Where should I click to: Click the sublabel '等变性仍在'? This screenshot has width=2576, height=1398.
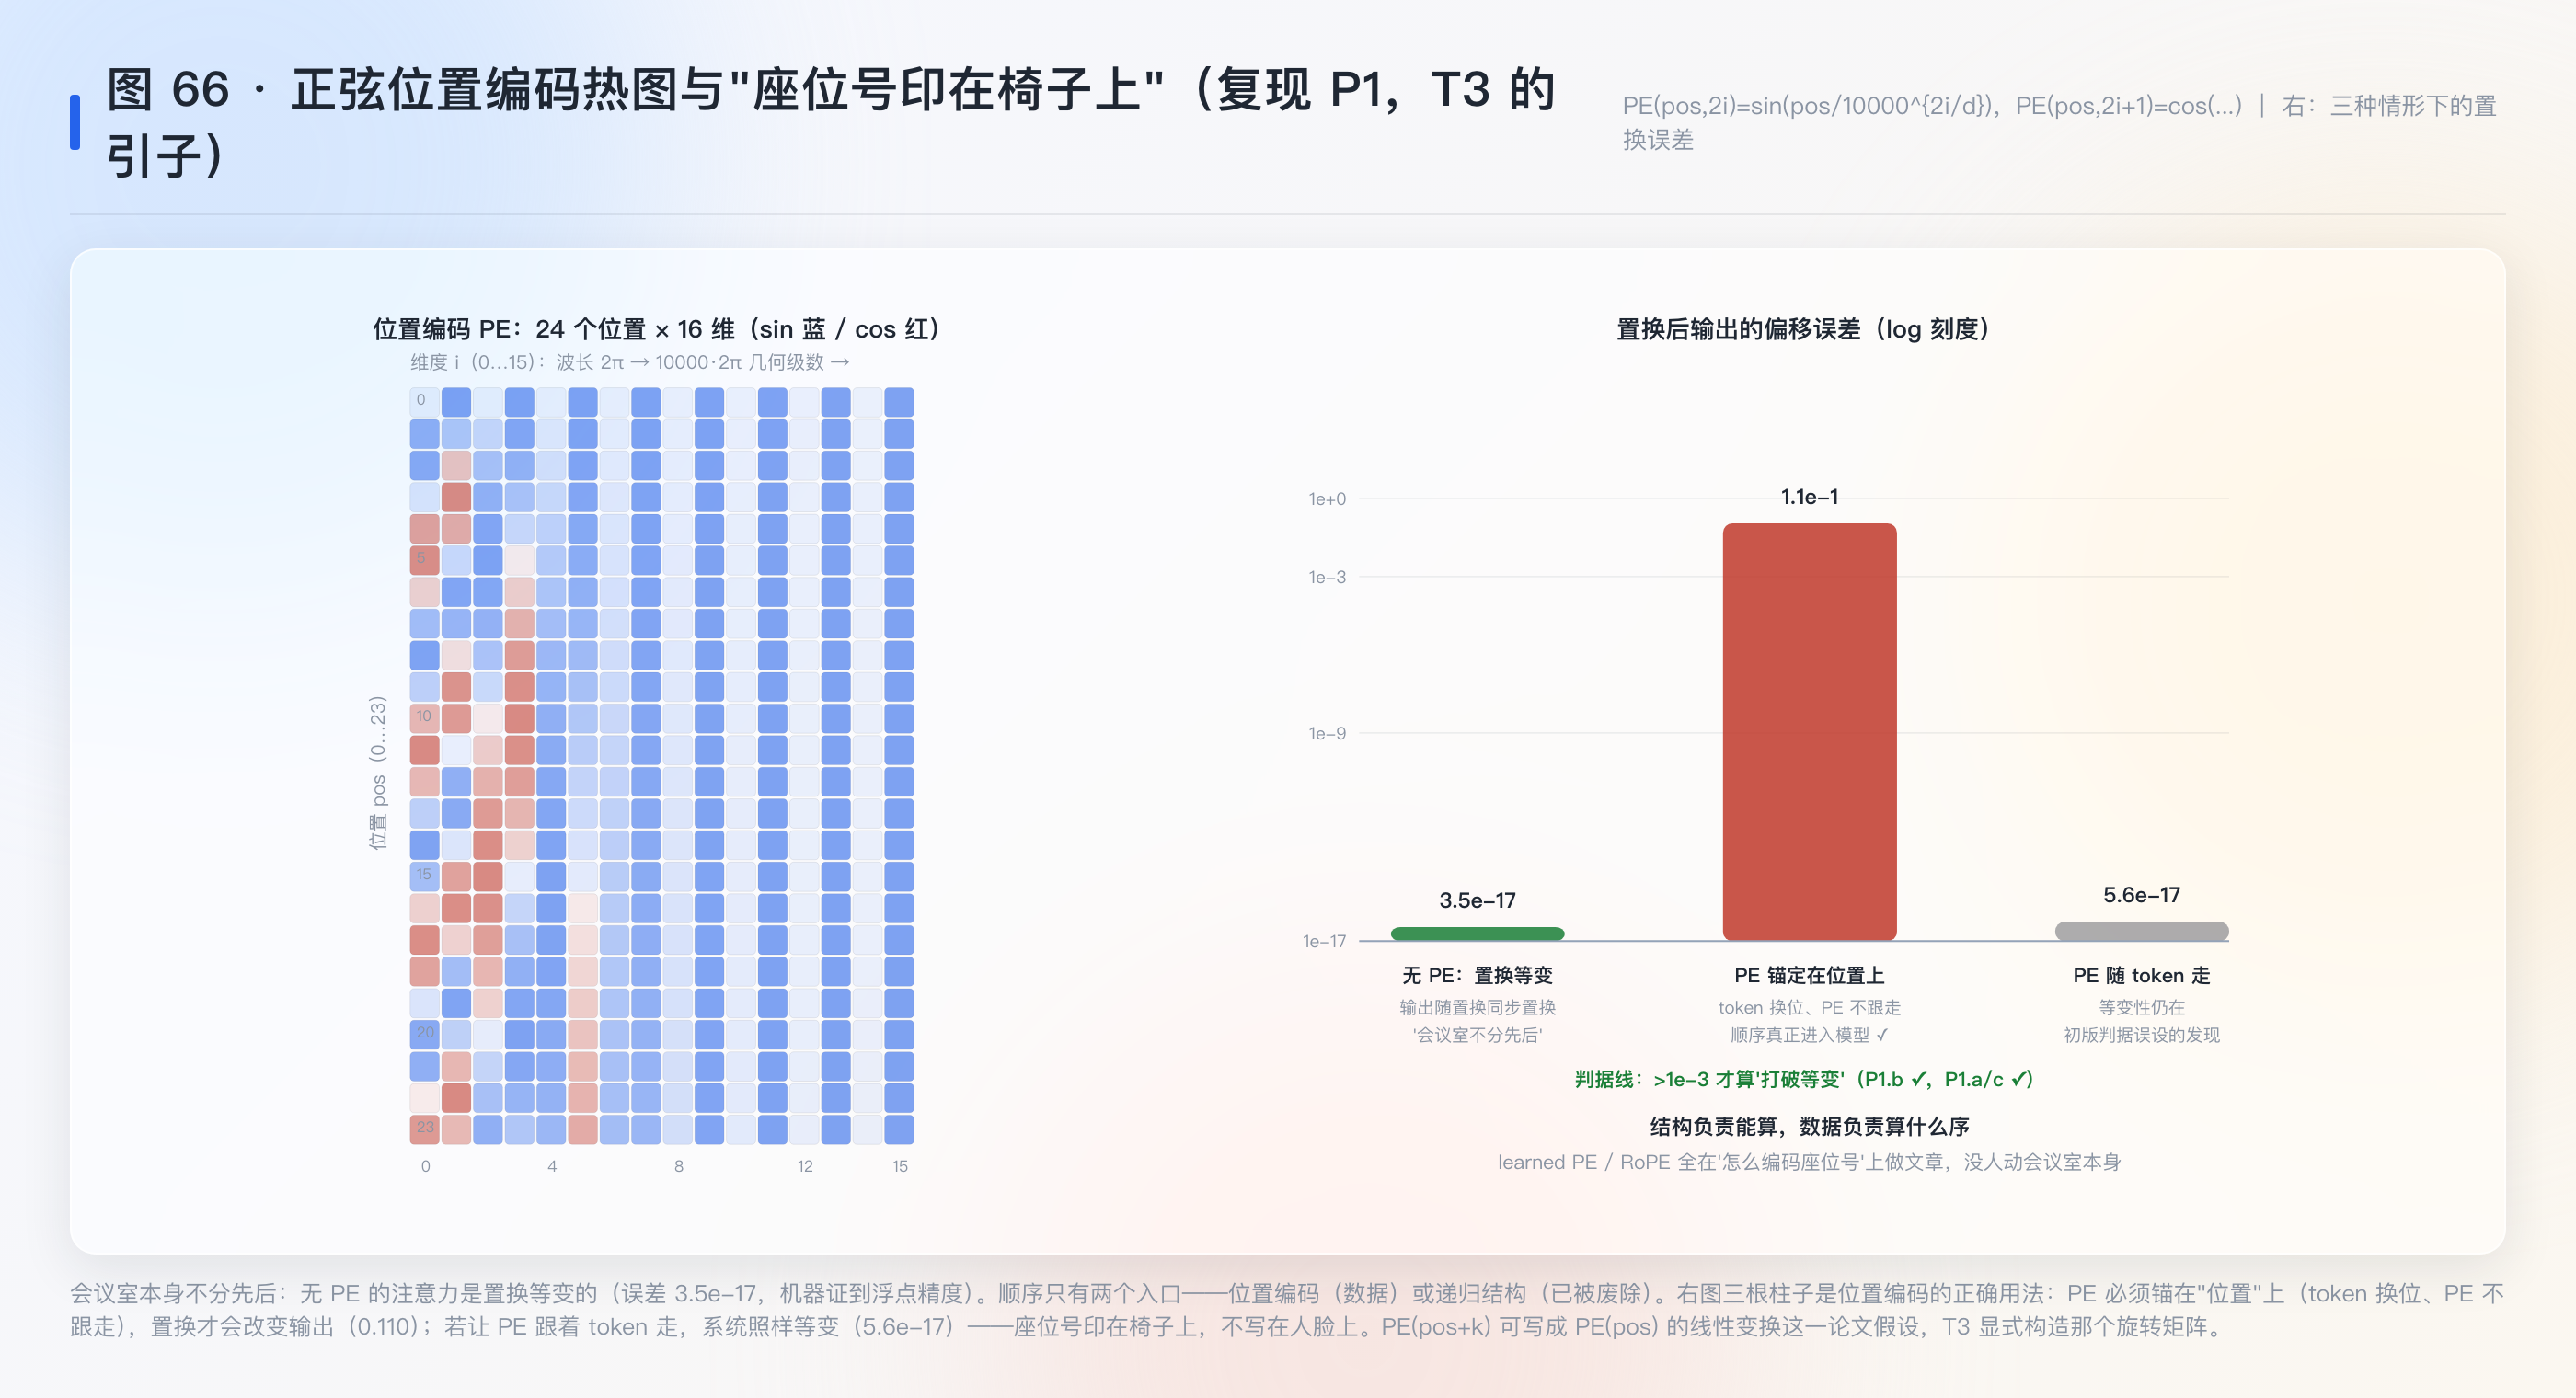pos(2141,1007)
